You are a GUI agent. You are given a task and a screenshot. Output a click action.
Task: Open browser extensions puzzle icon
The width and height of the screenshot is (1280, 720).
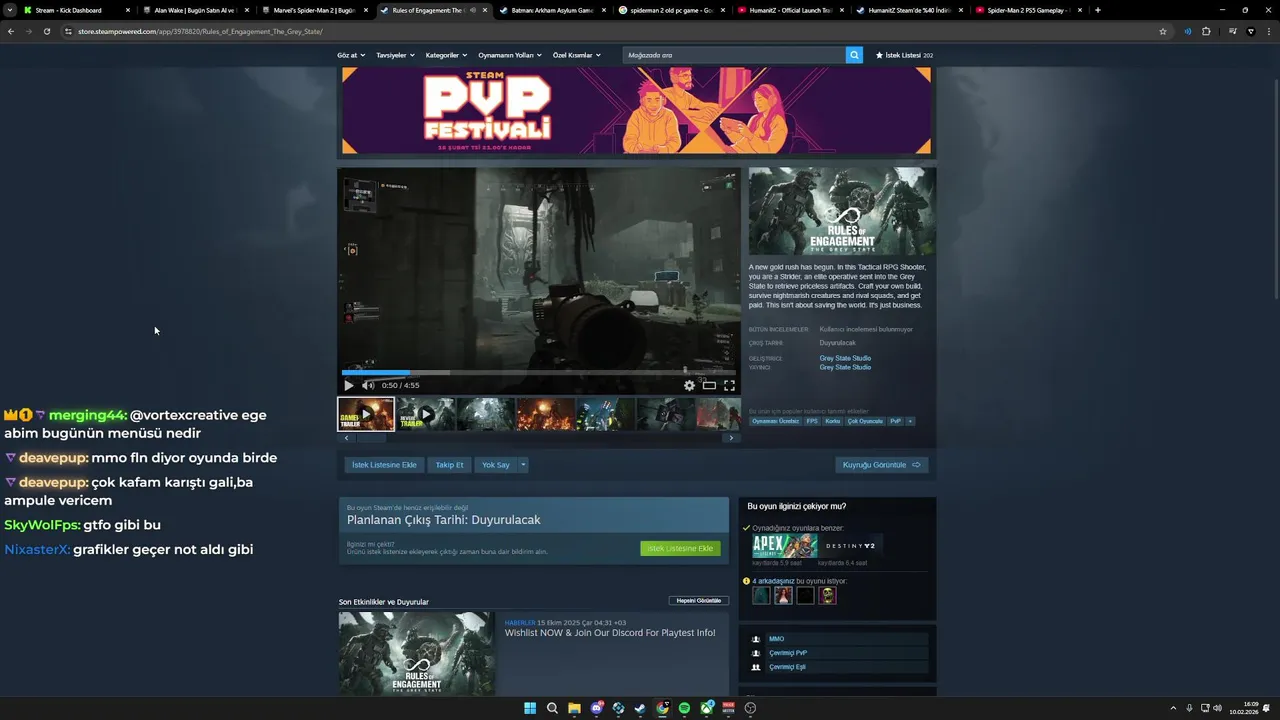(x=1206, y=31)
